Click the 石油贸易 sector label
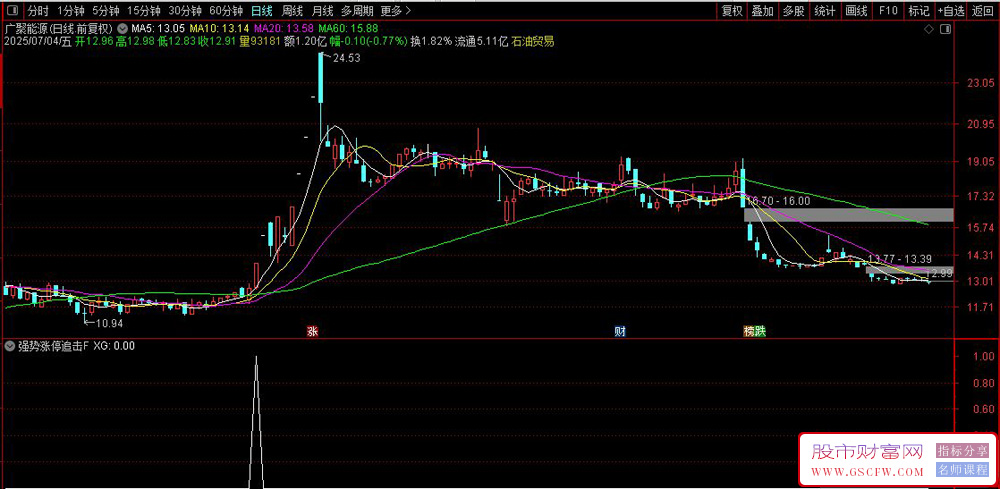Image resolution: width=1000 pixels, height=489 pixels. pos(533,42)
